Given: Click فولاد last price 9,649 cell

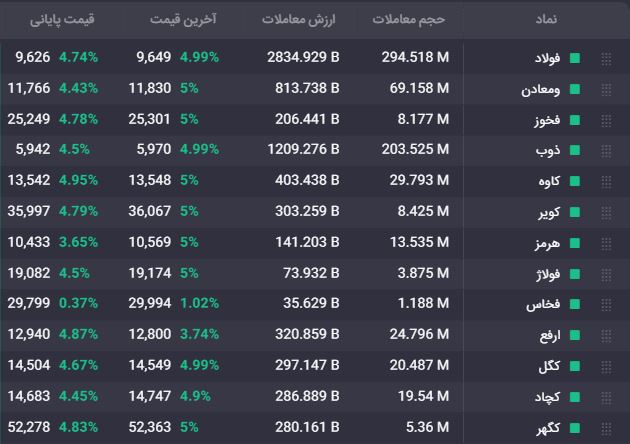Looking at the screenshot, I should (153, 57).
